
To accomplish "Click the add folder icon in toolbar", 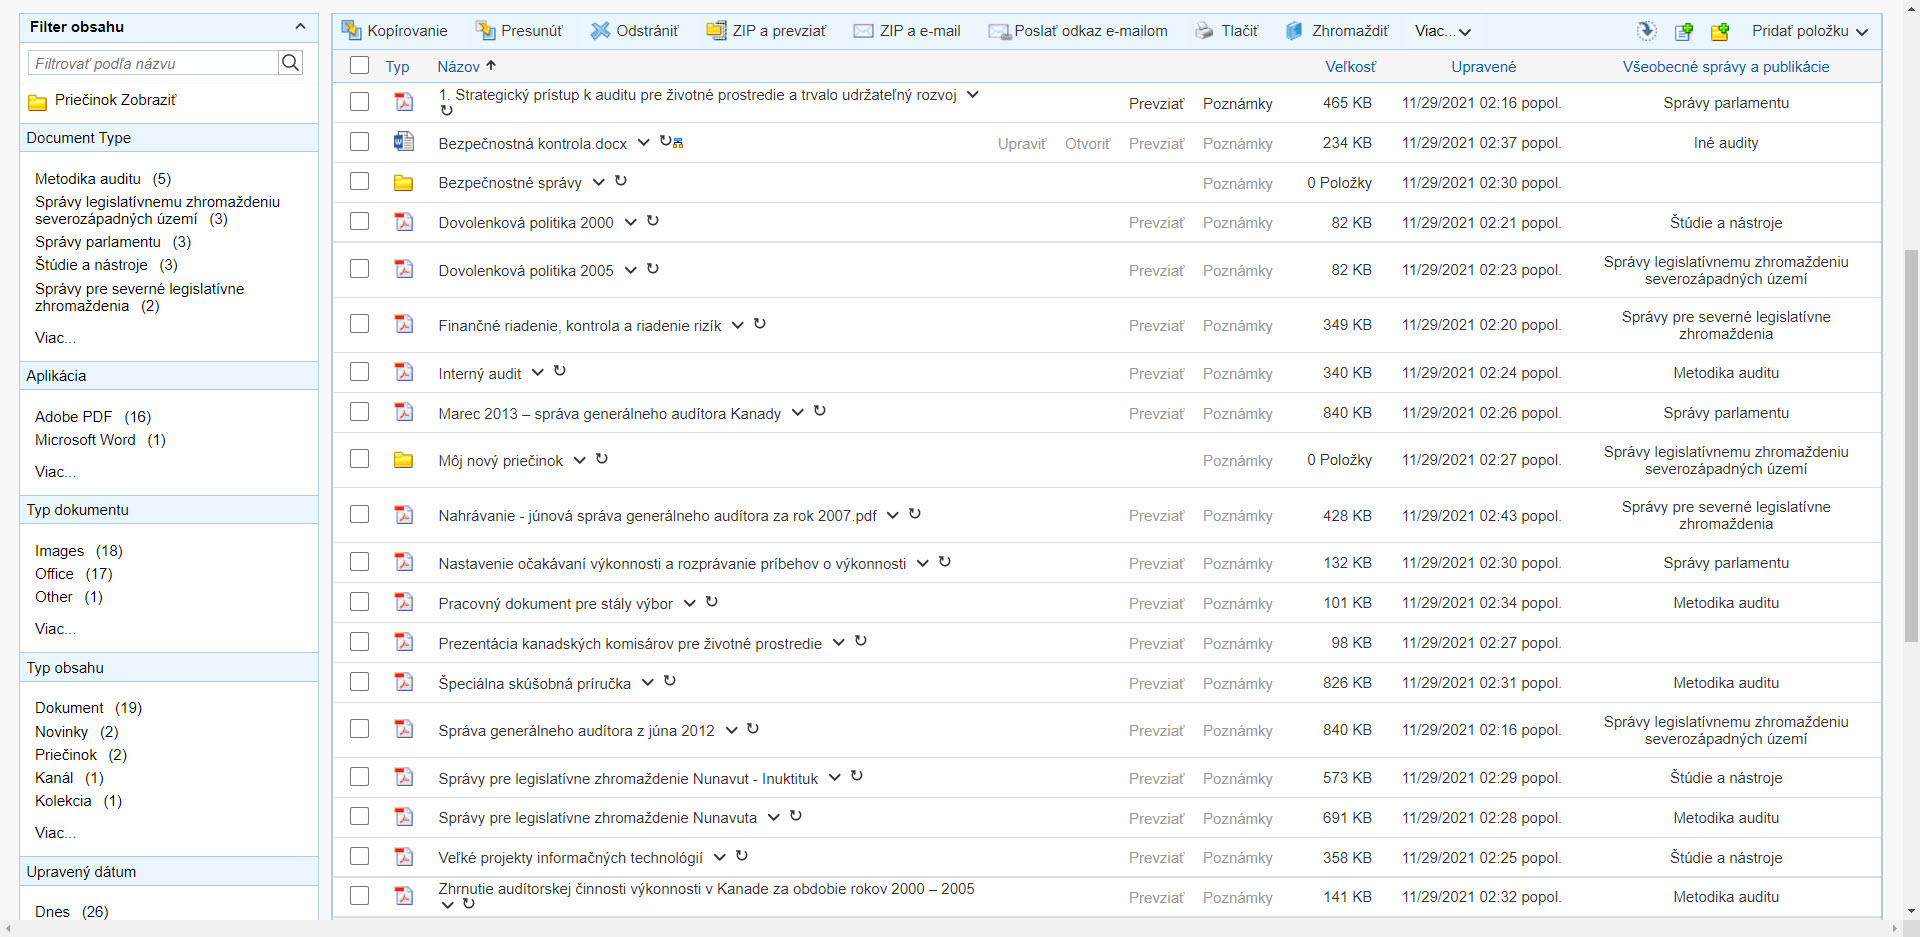I will pyautogui.click(x=1720, y=31).
